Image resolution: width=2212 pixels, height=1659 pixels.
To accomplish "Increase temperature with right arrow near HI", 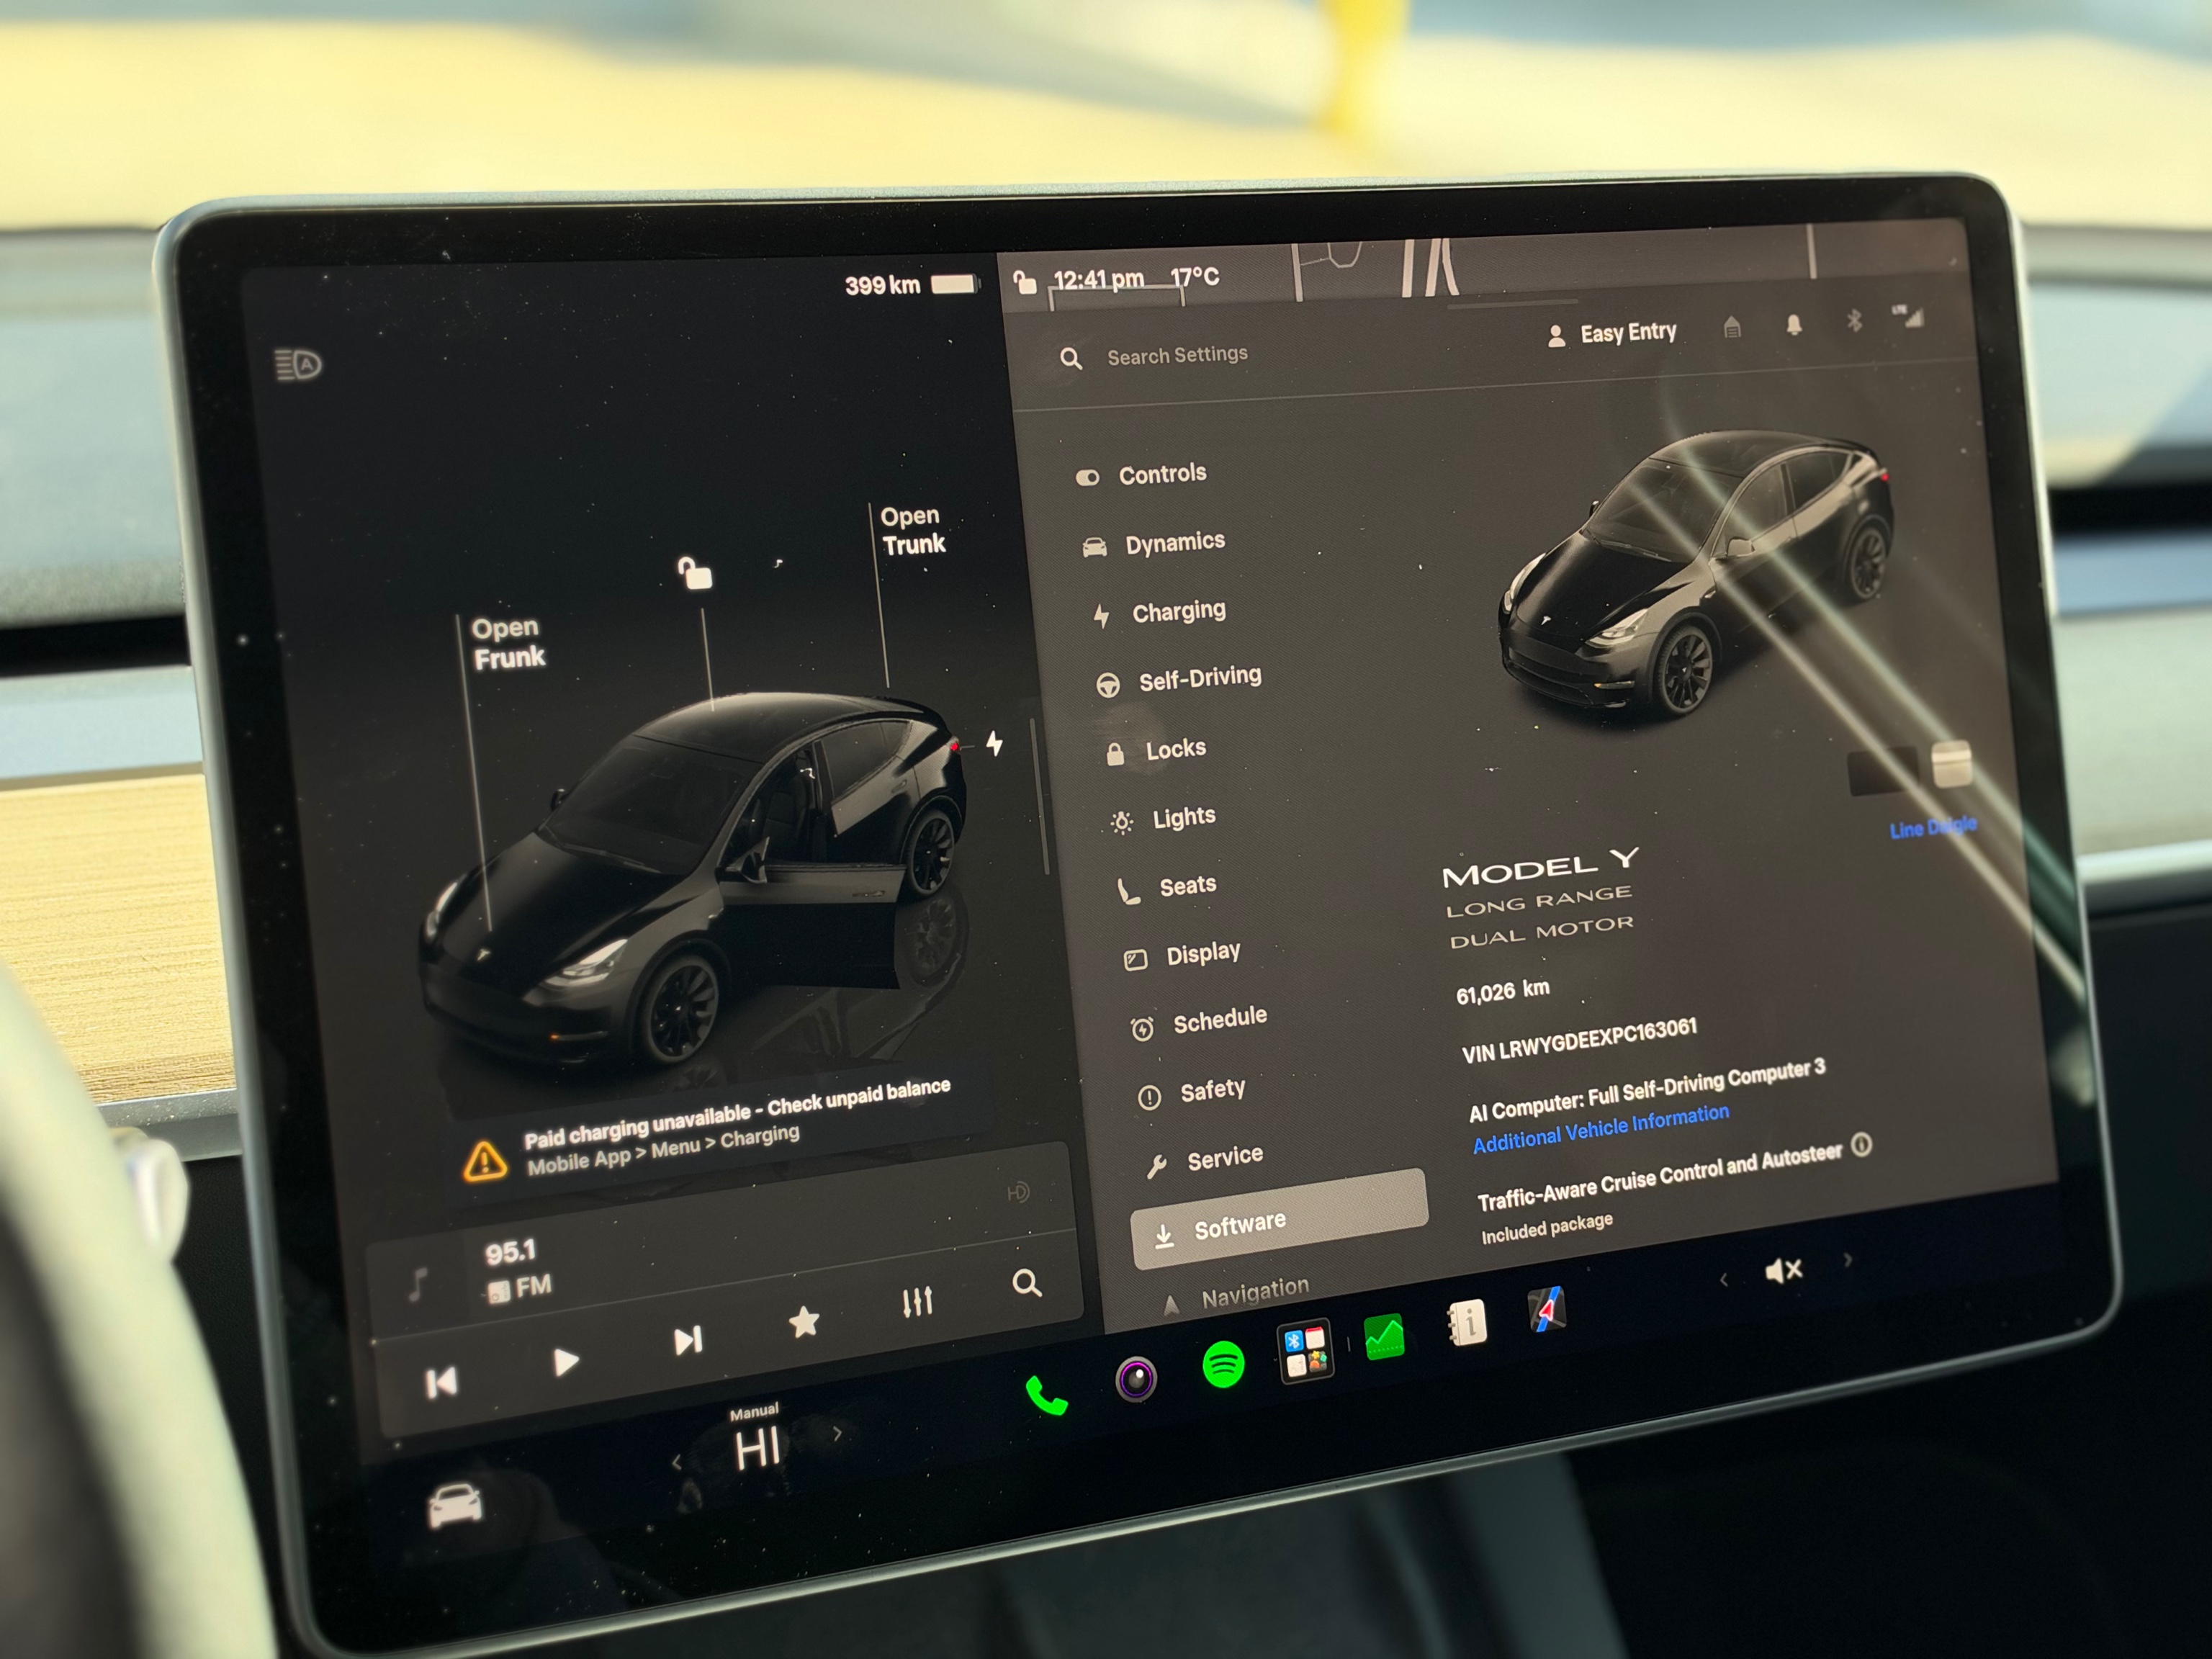I will point(837,1434).
